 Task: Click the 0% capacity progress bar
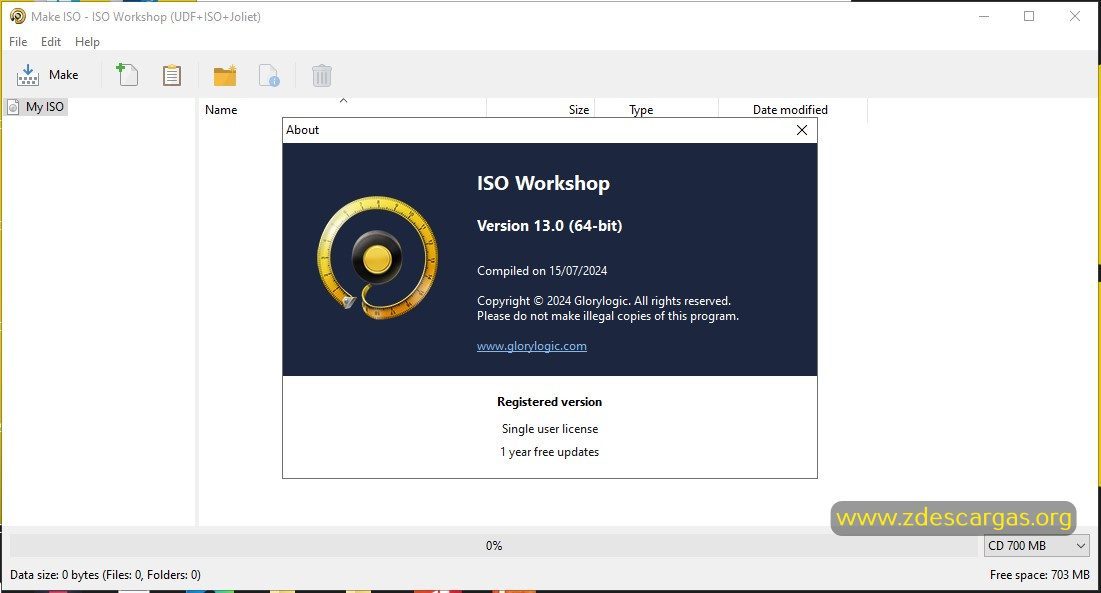click(494, 545)
